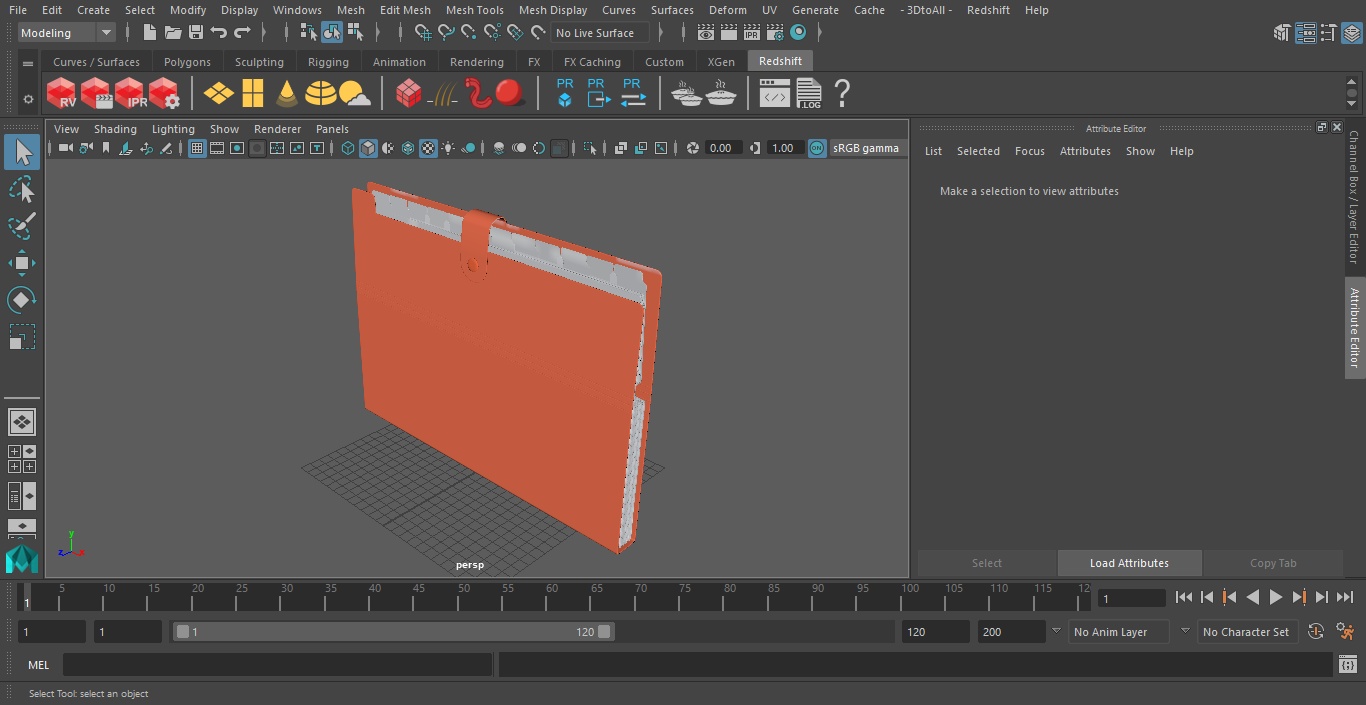Toggle wireframe shading cube icon
This screenshot has width=1366, height=705.
(x=348, y=148)
